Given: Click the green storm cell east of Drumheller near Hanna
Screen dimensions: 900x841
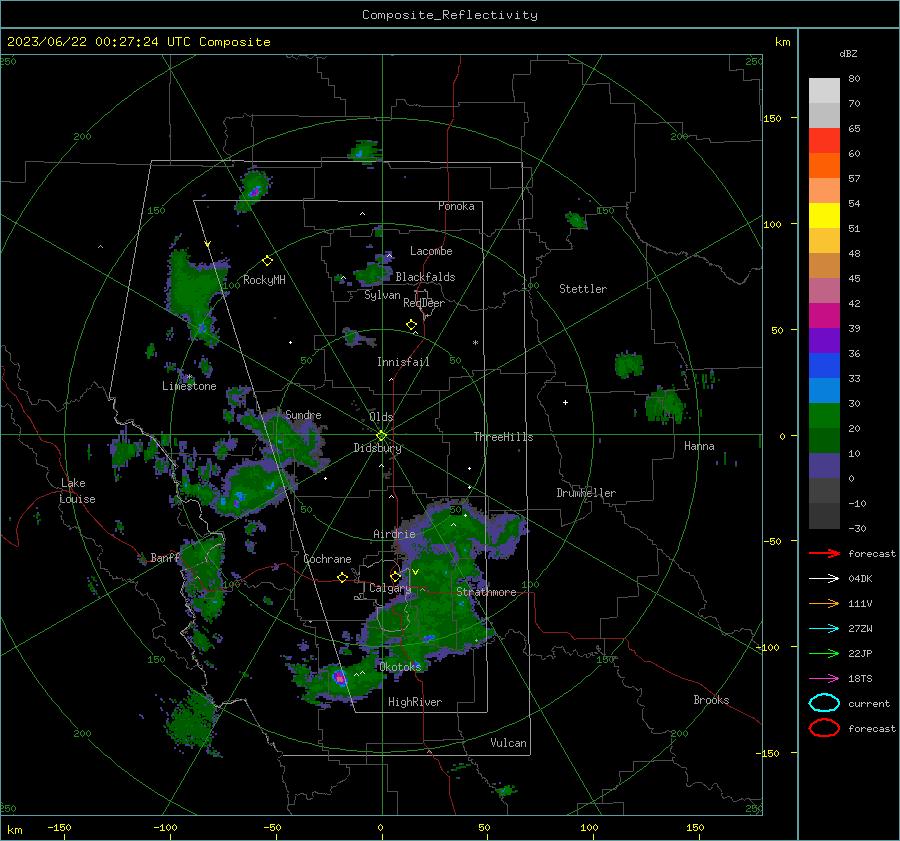Looking at the screenshot, I should click(665, 405).
